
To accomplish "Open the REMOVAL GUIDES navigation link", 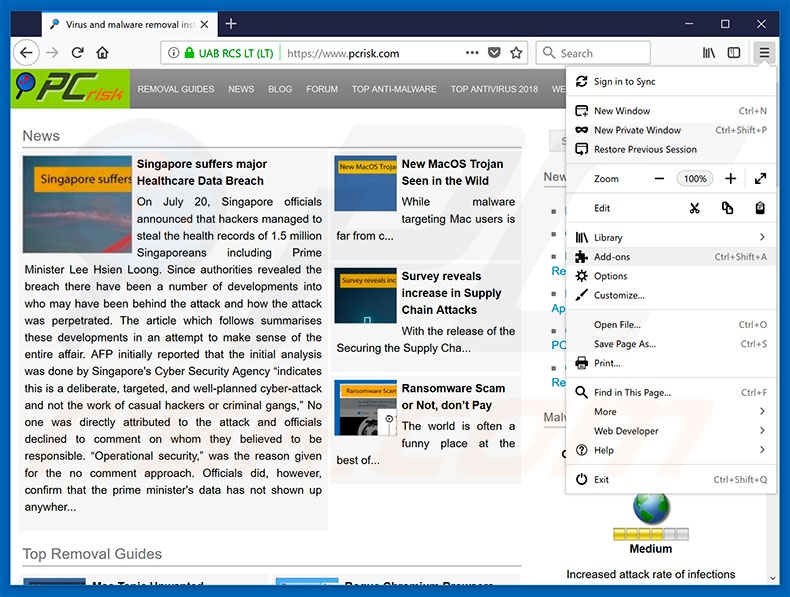I will [x=176, y=89].
